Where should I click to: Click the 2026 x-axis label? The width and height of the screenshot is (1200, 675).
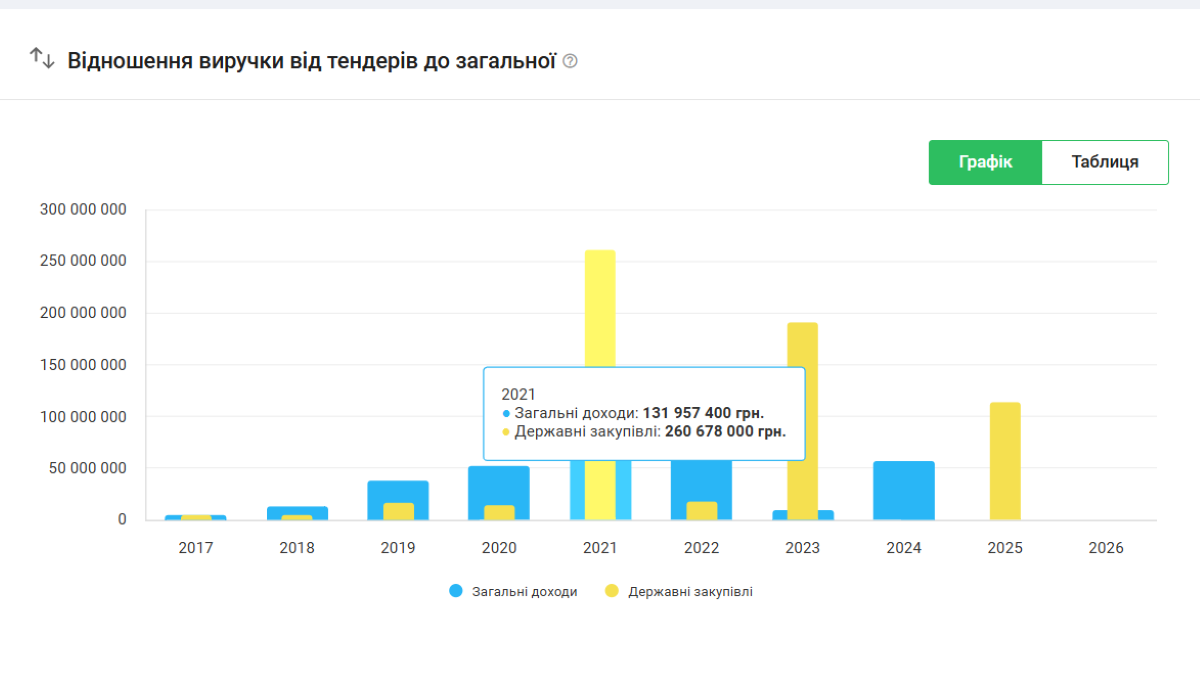pyautogui.click(x=1106, y=548)
